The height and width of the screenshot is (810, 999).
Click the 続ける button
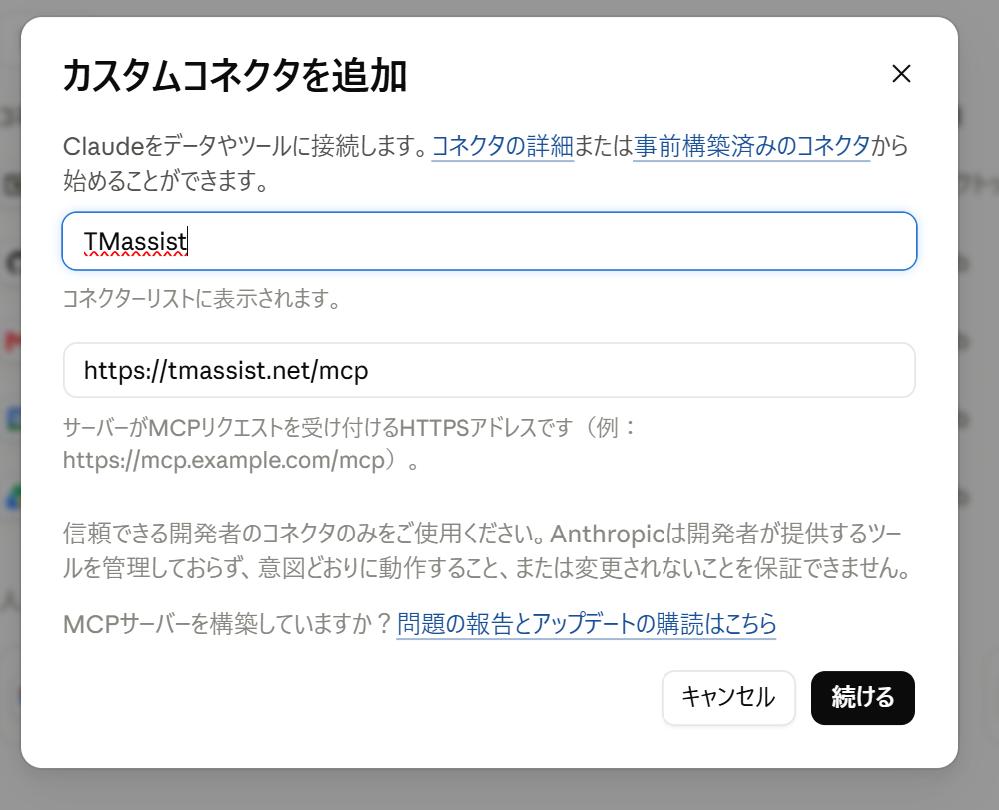point(863,697)
